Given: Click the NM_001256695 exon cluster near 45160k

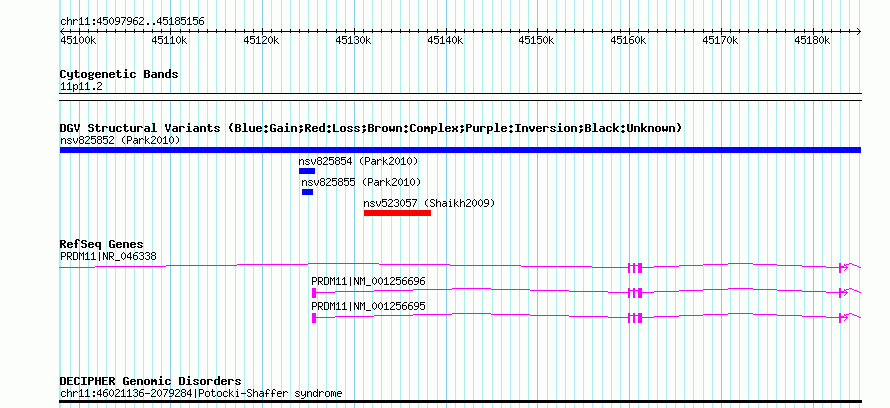Looking at the screenshot, I should click(635, 318).
